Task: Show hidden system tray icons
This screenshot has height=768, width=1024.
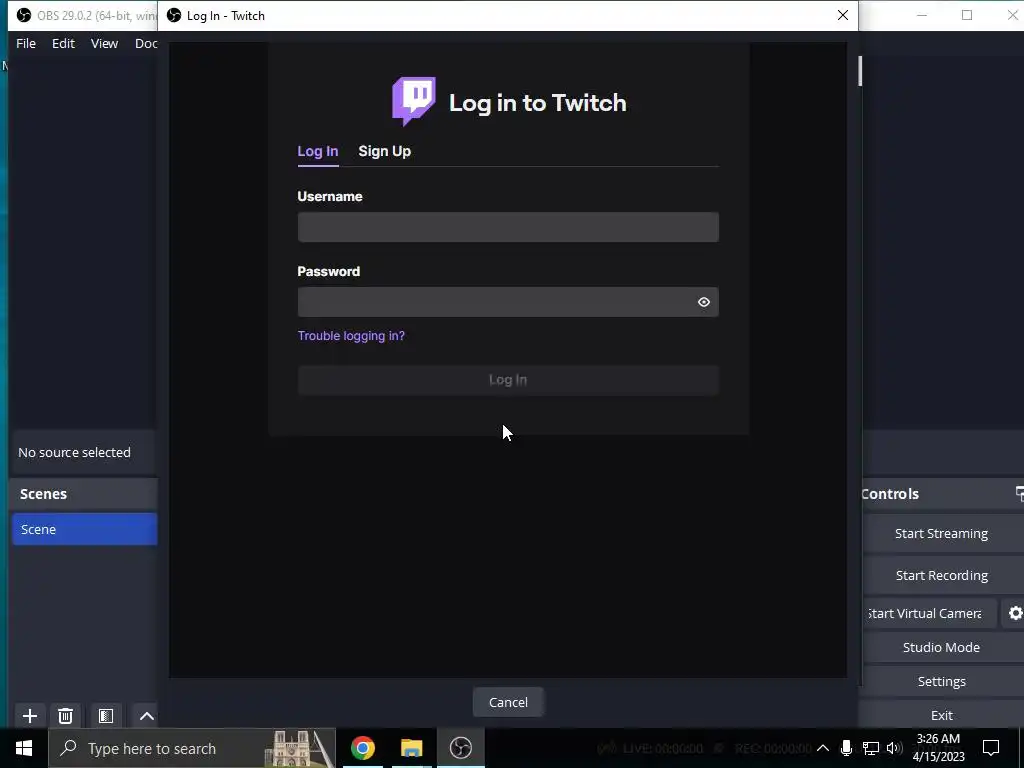Action: coord(823,748)
